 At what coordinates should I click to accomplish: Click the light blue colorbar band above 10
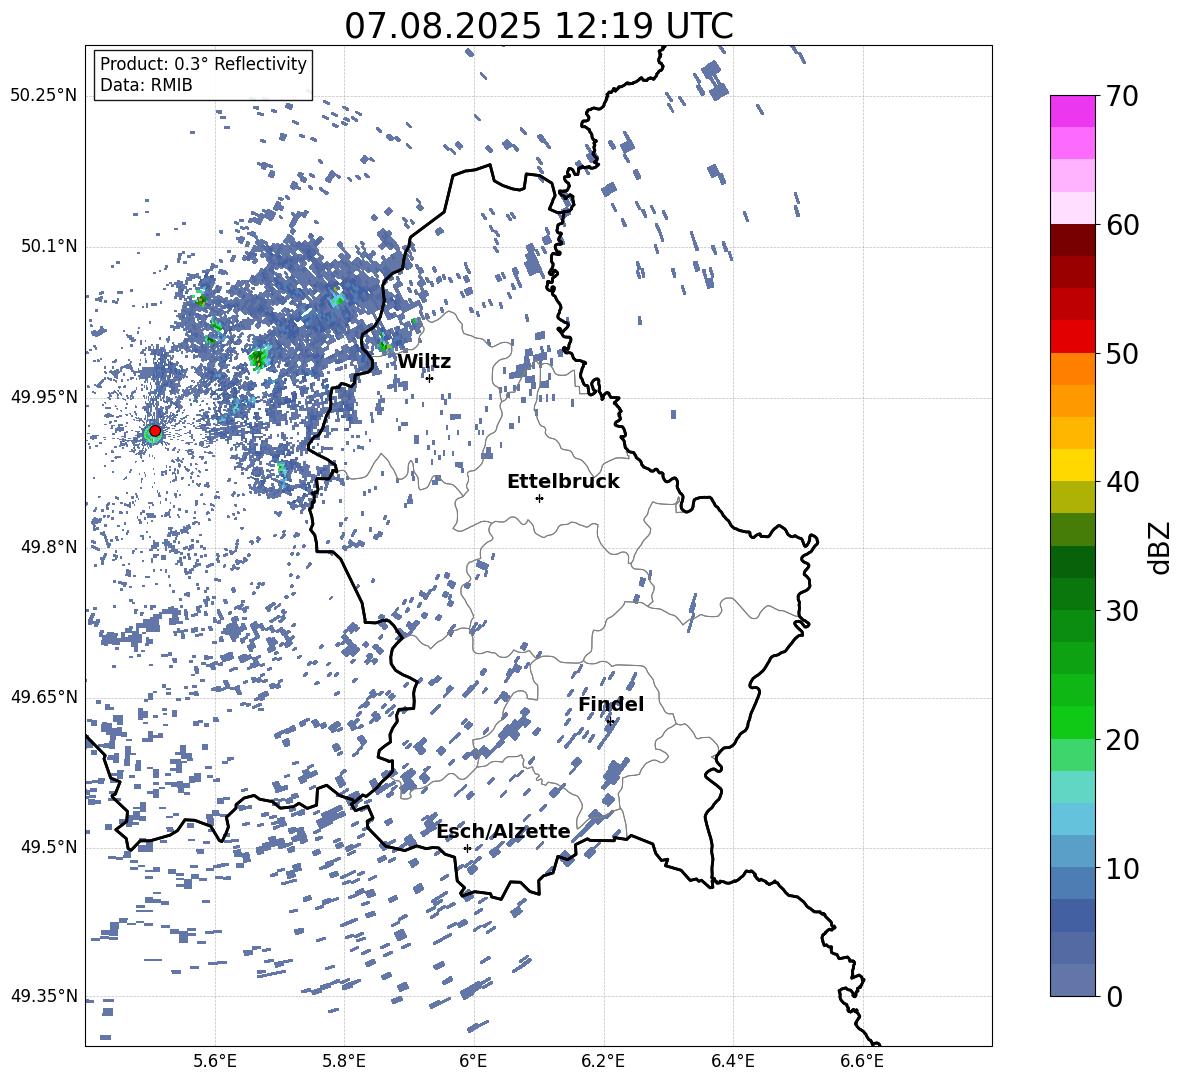[x=1072, y=819]
